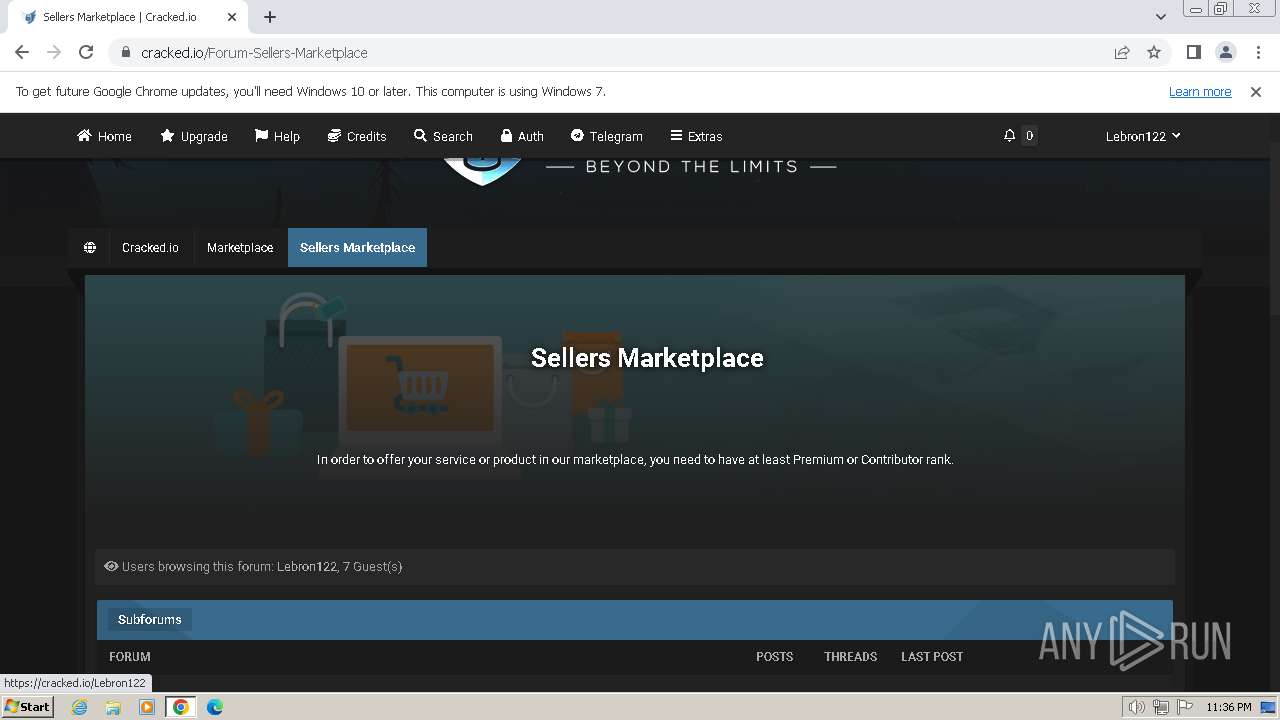The image size is (1280, 720).
Task: Open tab search chevron in title bar
Action: (x=1160, y=17)
